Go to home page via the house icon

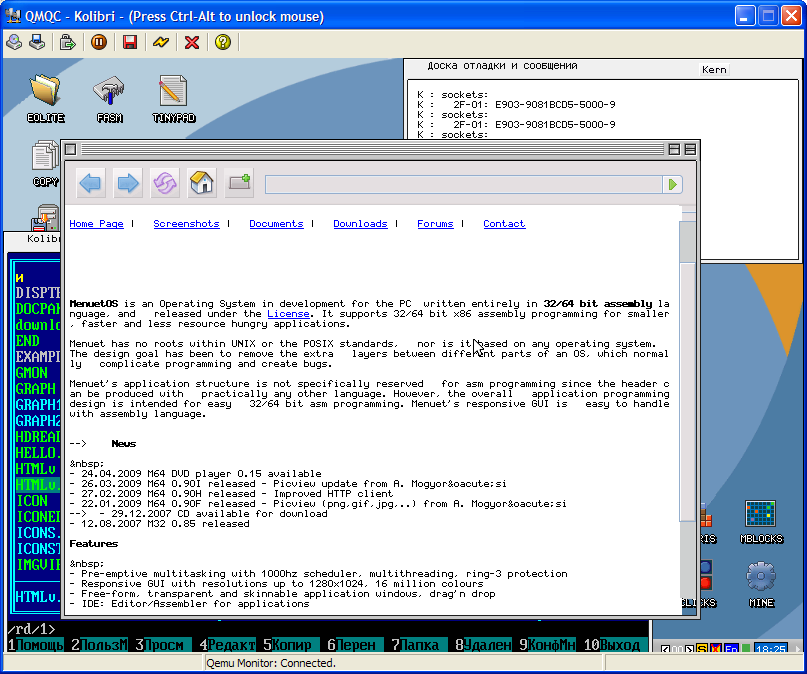200,183
